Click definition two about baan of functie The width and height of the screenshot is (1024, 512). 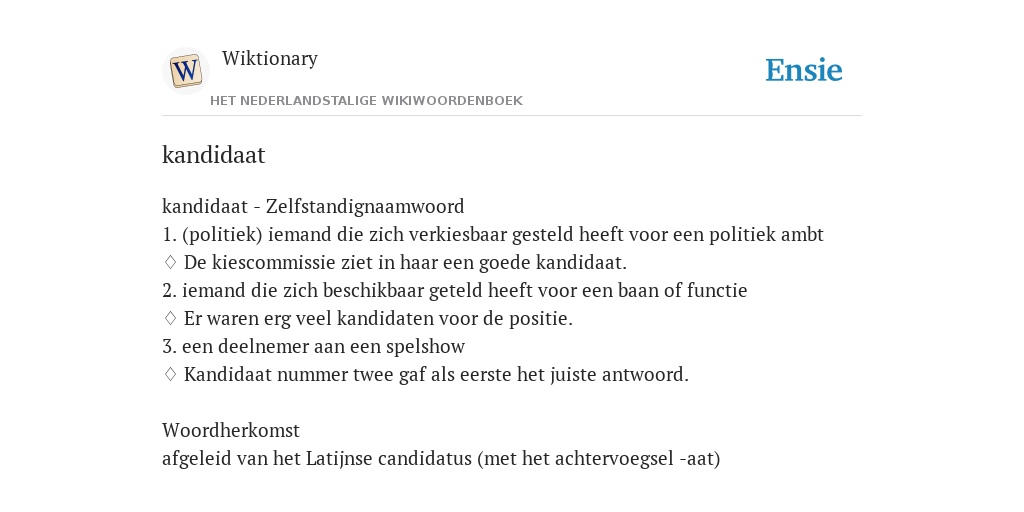tap(455, 291)
